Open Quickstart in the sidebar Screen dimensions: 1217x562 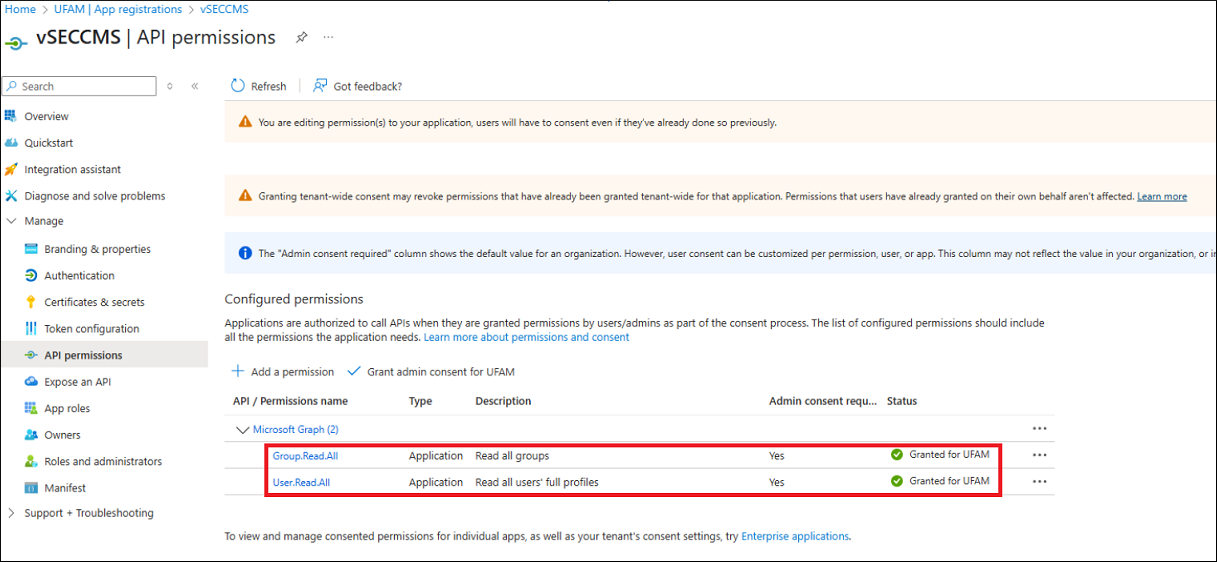[49, 143]
